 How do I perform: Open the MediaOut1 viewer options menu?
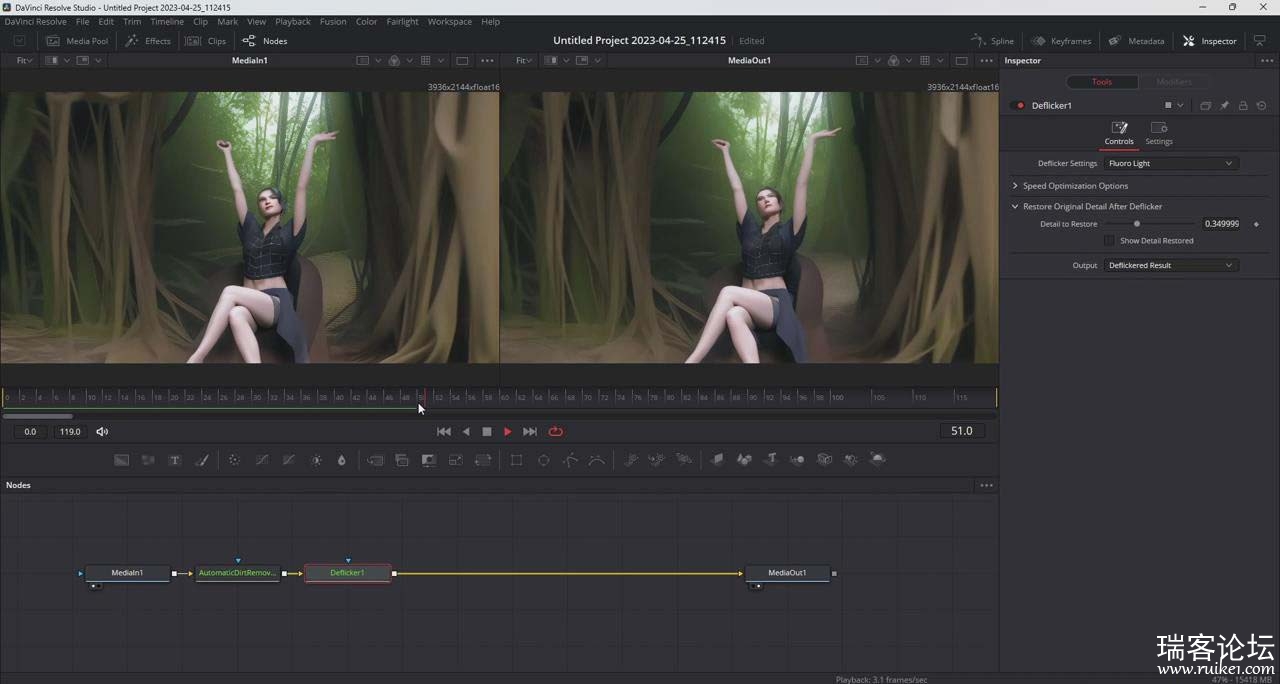[x=987, y=61]
